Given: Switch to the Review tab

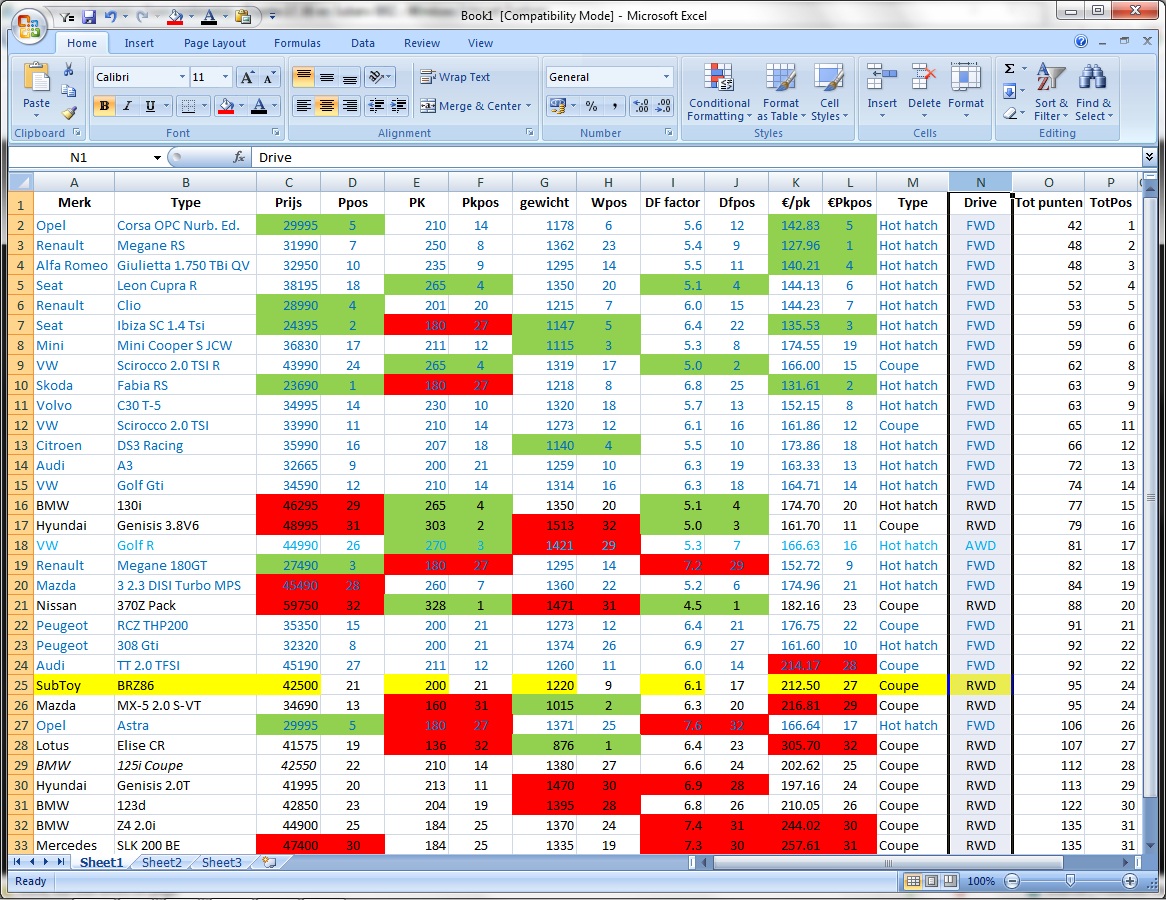Looking at the screenshot, I should 422,43.
